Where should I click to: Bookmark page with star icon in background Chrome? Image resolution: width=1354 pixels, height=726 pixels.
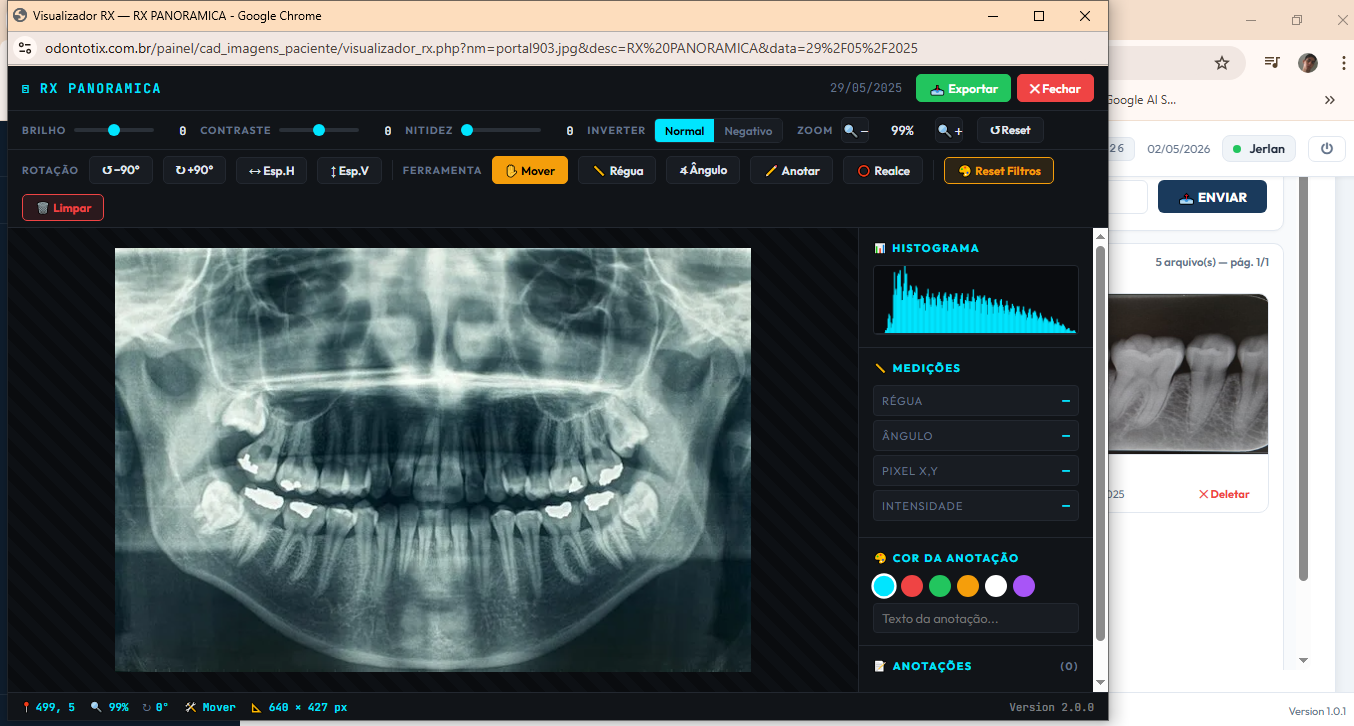(1221, 63)
